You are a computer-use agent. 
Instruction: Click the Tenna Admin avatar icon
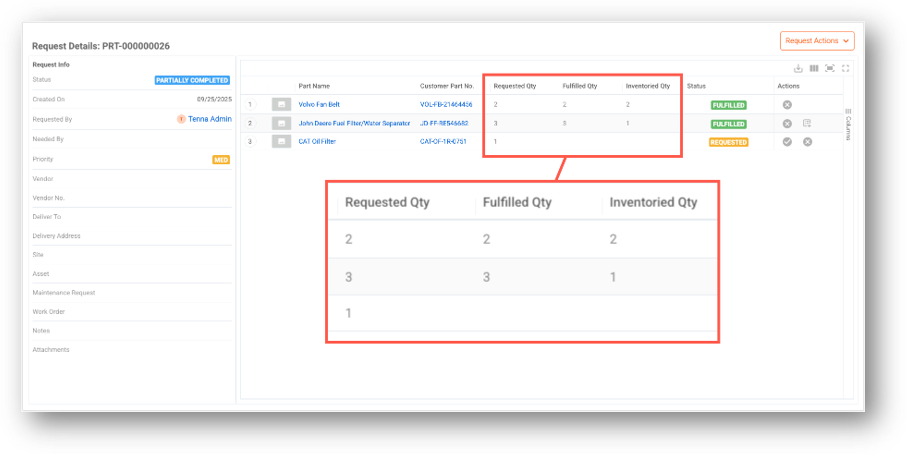181,119
